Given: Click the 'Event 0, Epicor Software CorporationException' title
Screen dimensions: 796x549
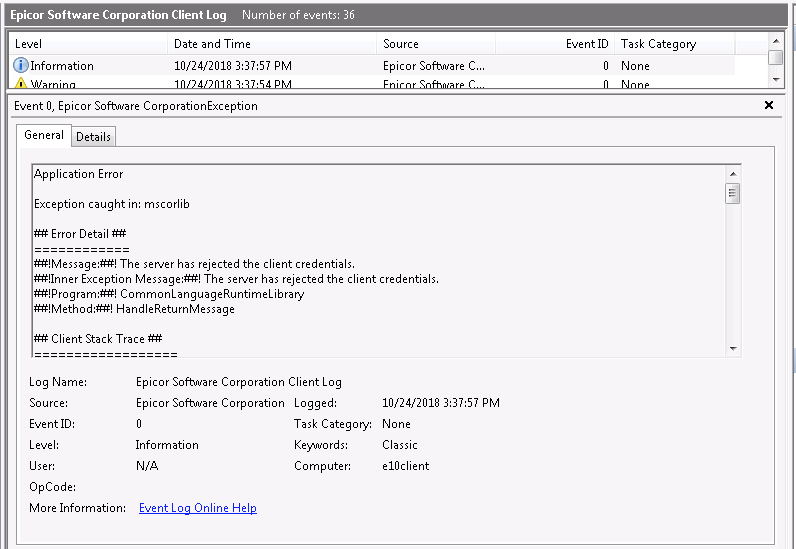Looking at the screenshot, I should click(x=136, y=106).
